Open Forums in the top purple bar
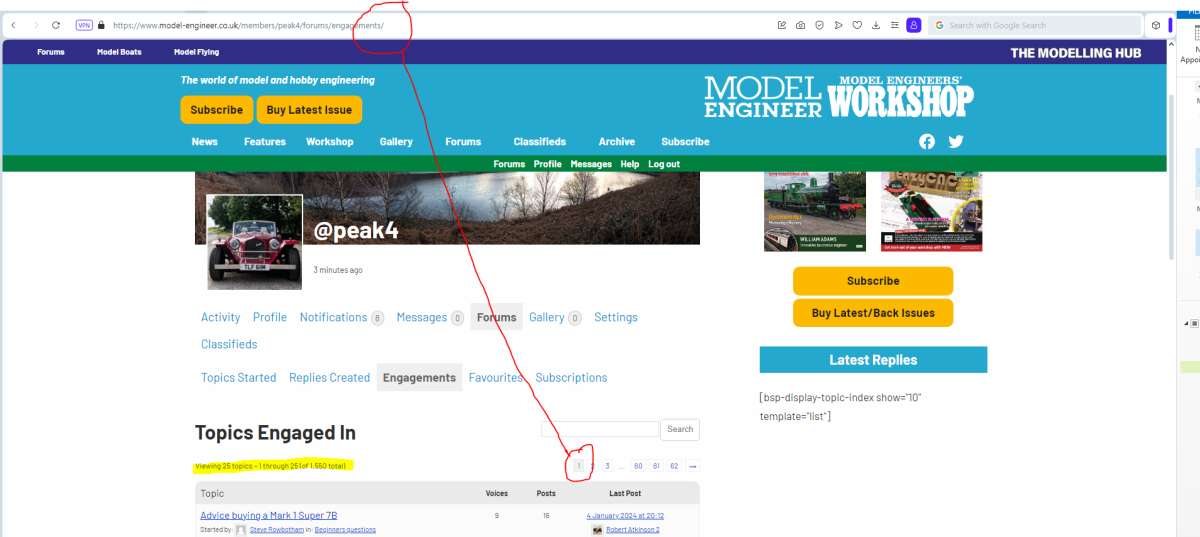Viewport: 1200px width, 537px height. [x=51, y=52]
